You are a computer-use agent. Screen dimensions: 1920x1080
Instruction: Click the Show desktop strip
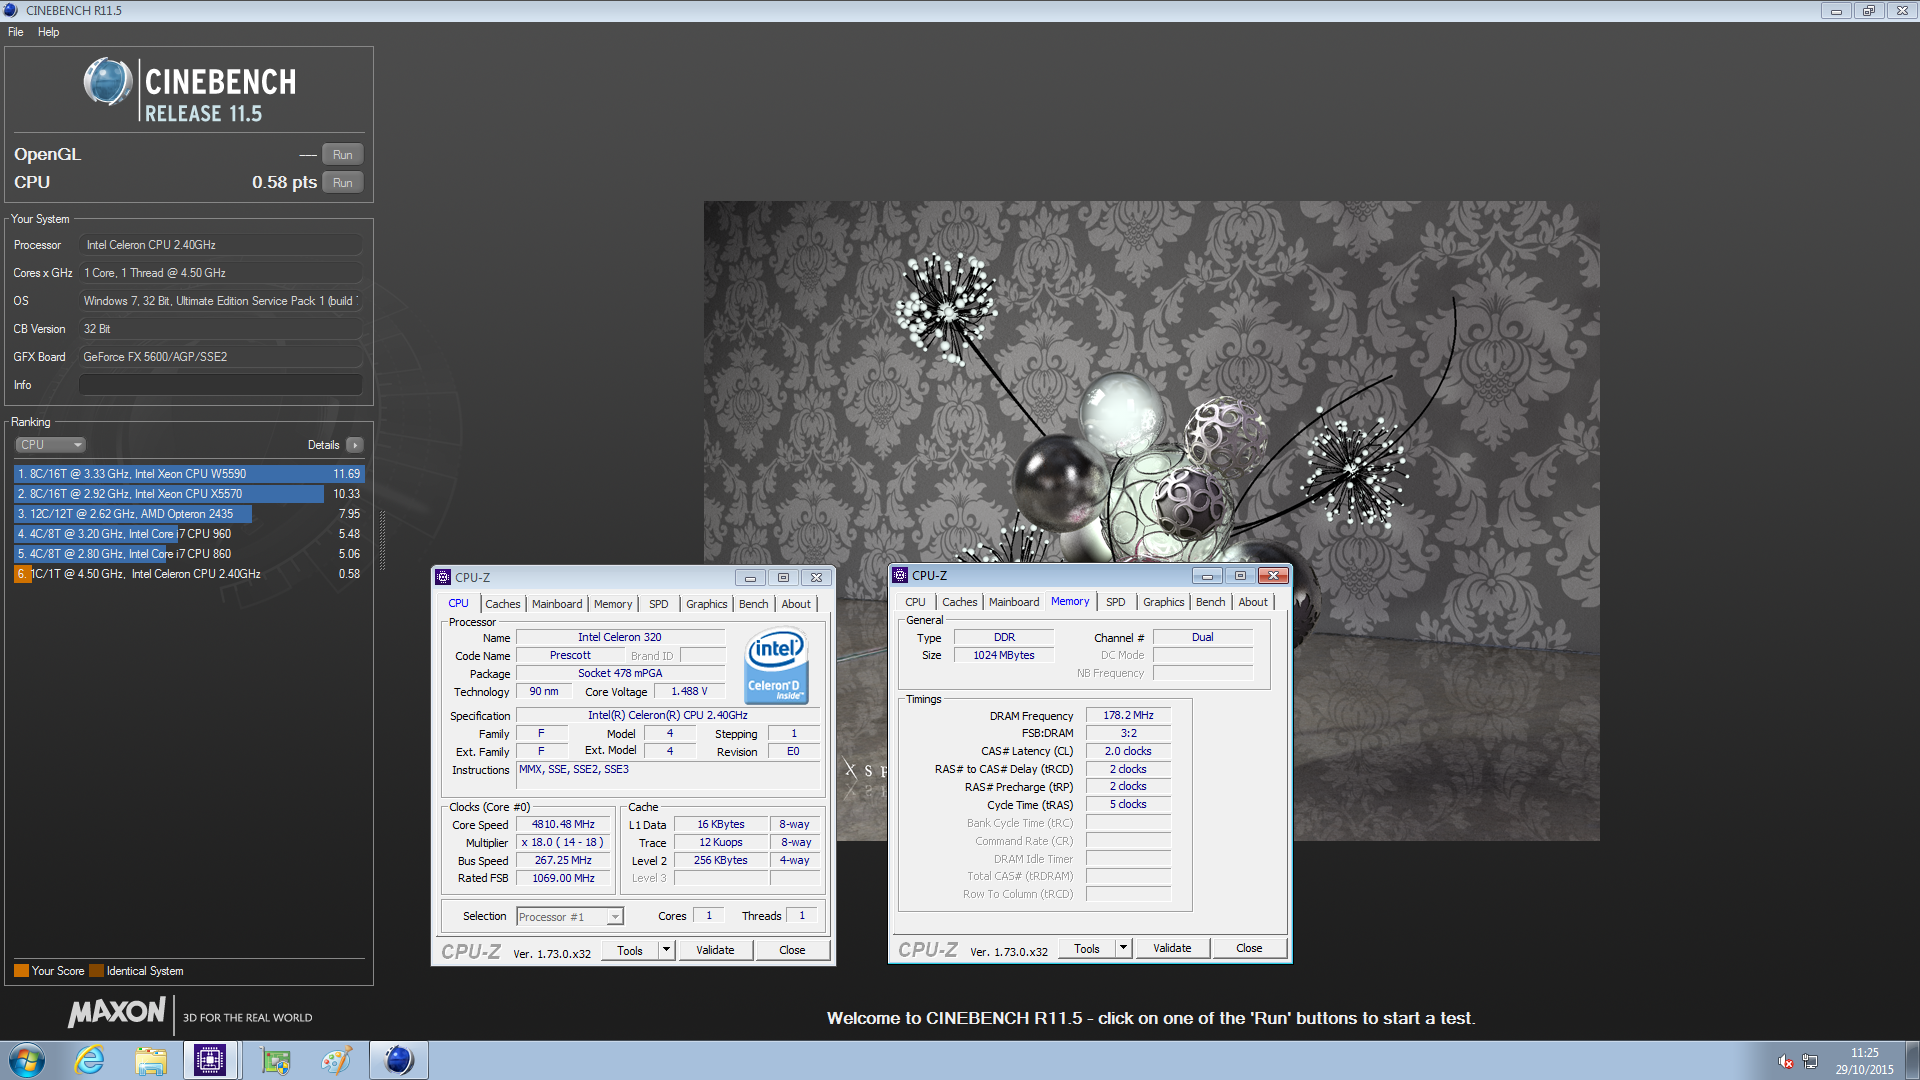point(1912,1060)
